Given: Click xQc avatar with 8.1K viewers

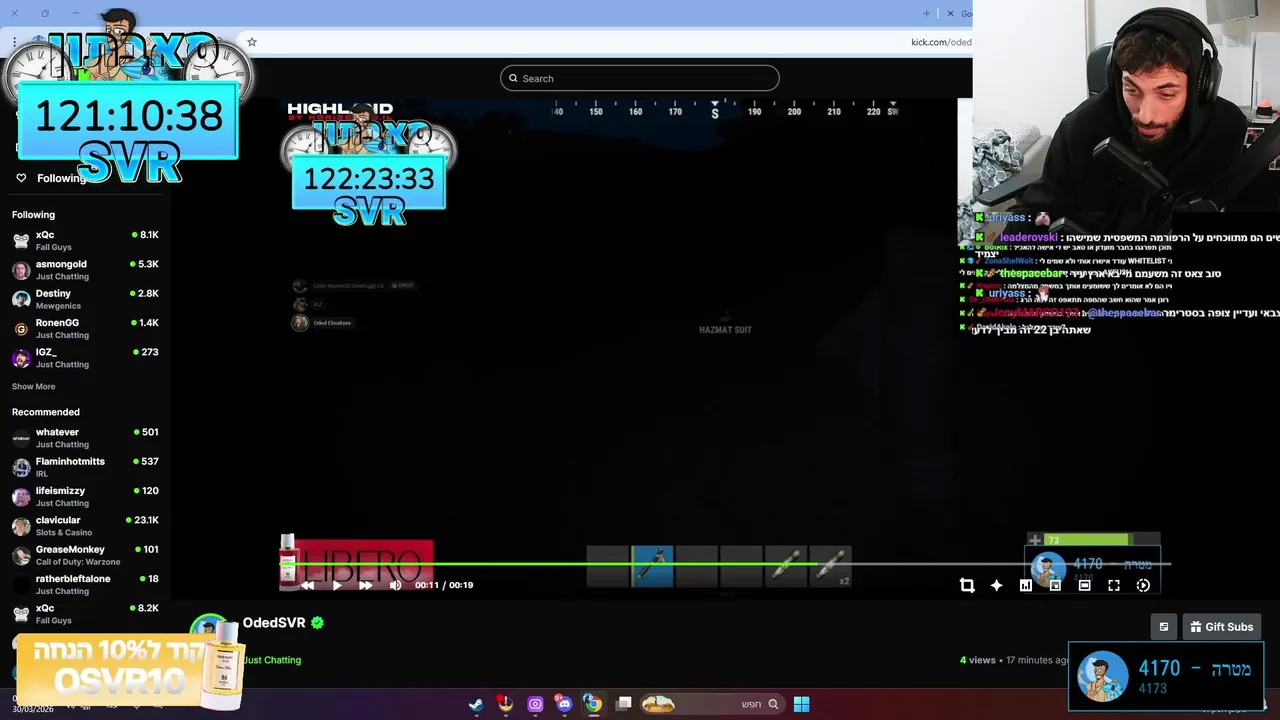Looking at the screenshot, I should point(21,241).
